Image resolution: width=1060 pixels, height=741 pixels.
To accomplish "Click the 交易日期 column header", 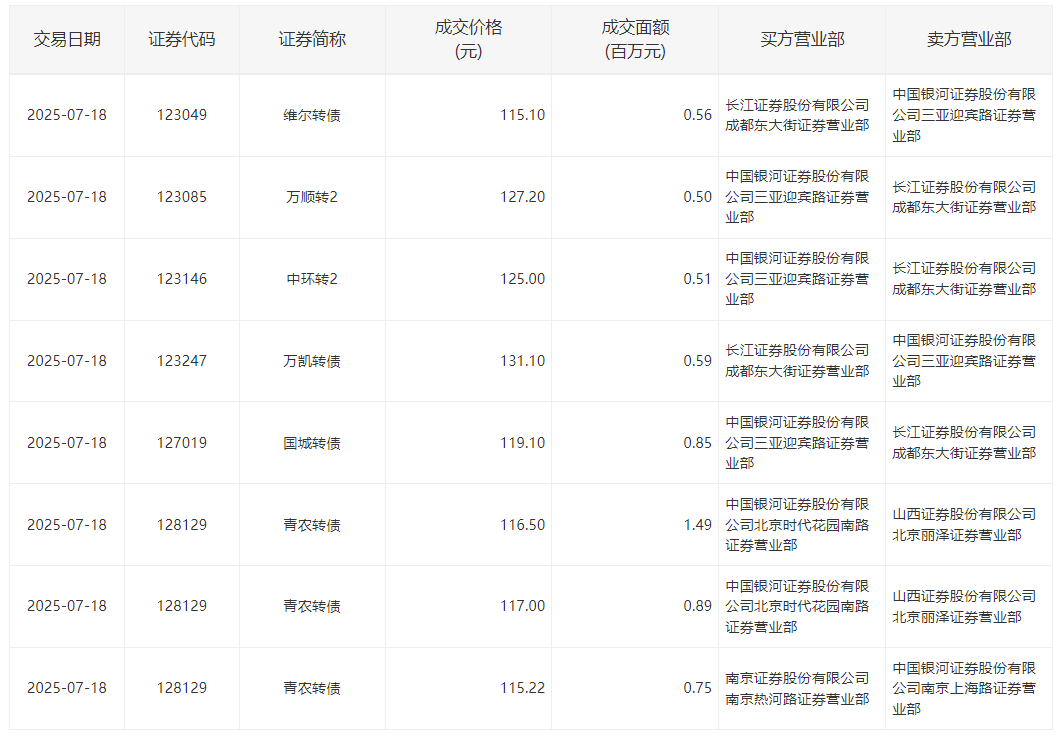I will point(67,40).
